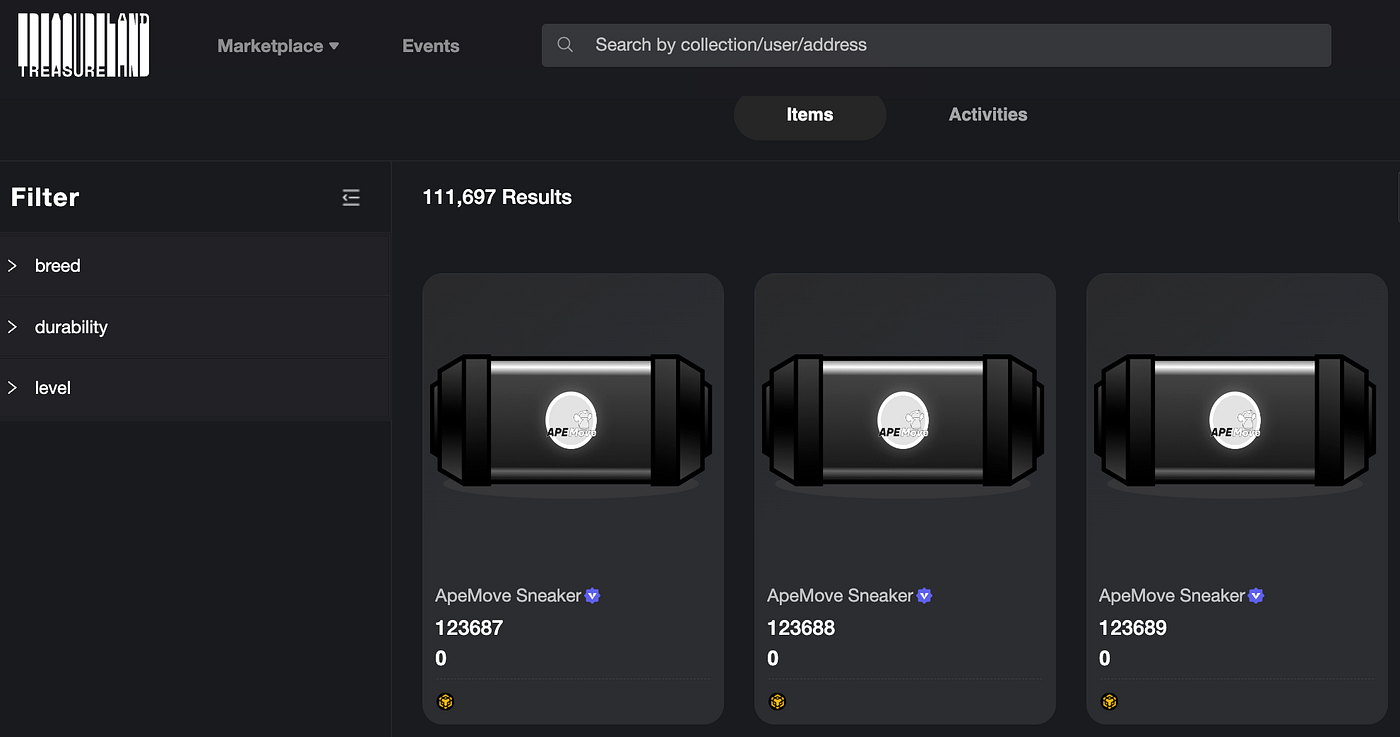1400x737 pixels.
Task: Expand the durability filter
Action: (x=195, y=327)
